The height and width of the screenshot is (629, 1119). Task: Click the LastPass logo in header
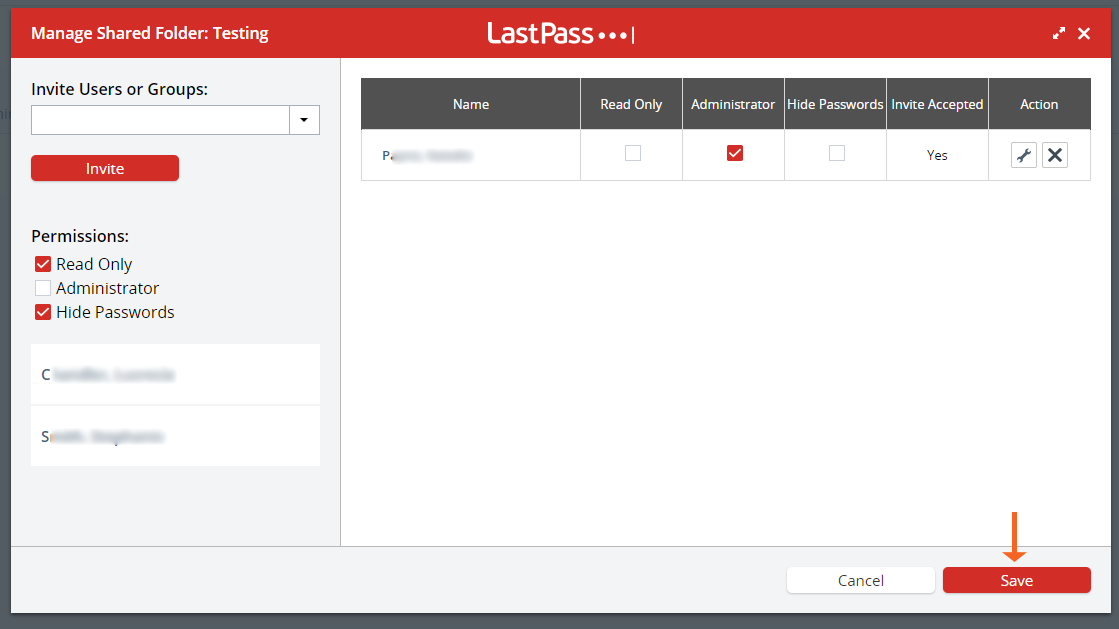tap(560, 33)
